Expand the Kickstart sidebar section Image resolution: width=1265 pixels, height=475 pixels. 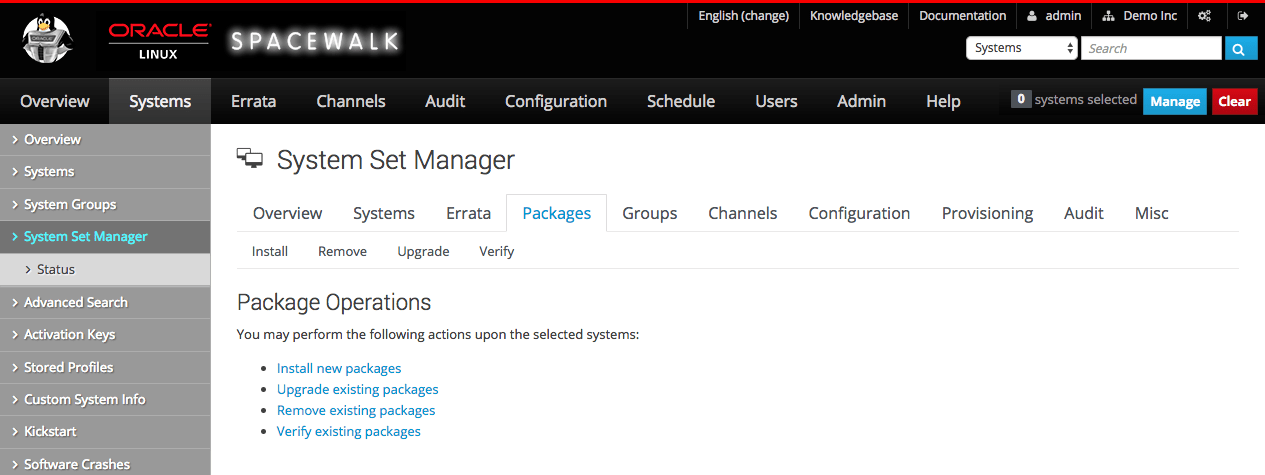pyautogui.click(x=50, y=431)
